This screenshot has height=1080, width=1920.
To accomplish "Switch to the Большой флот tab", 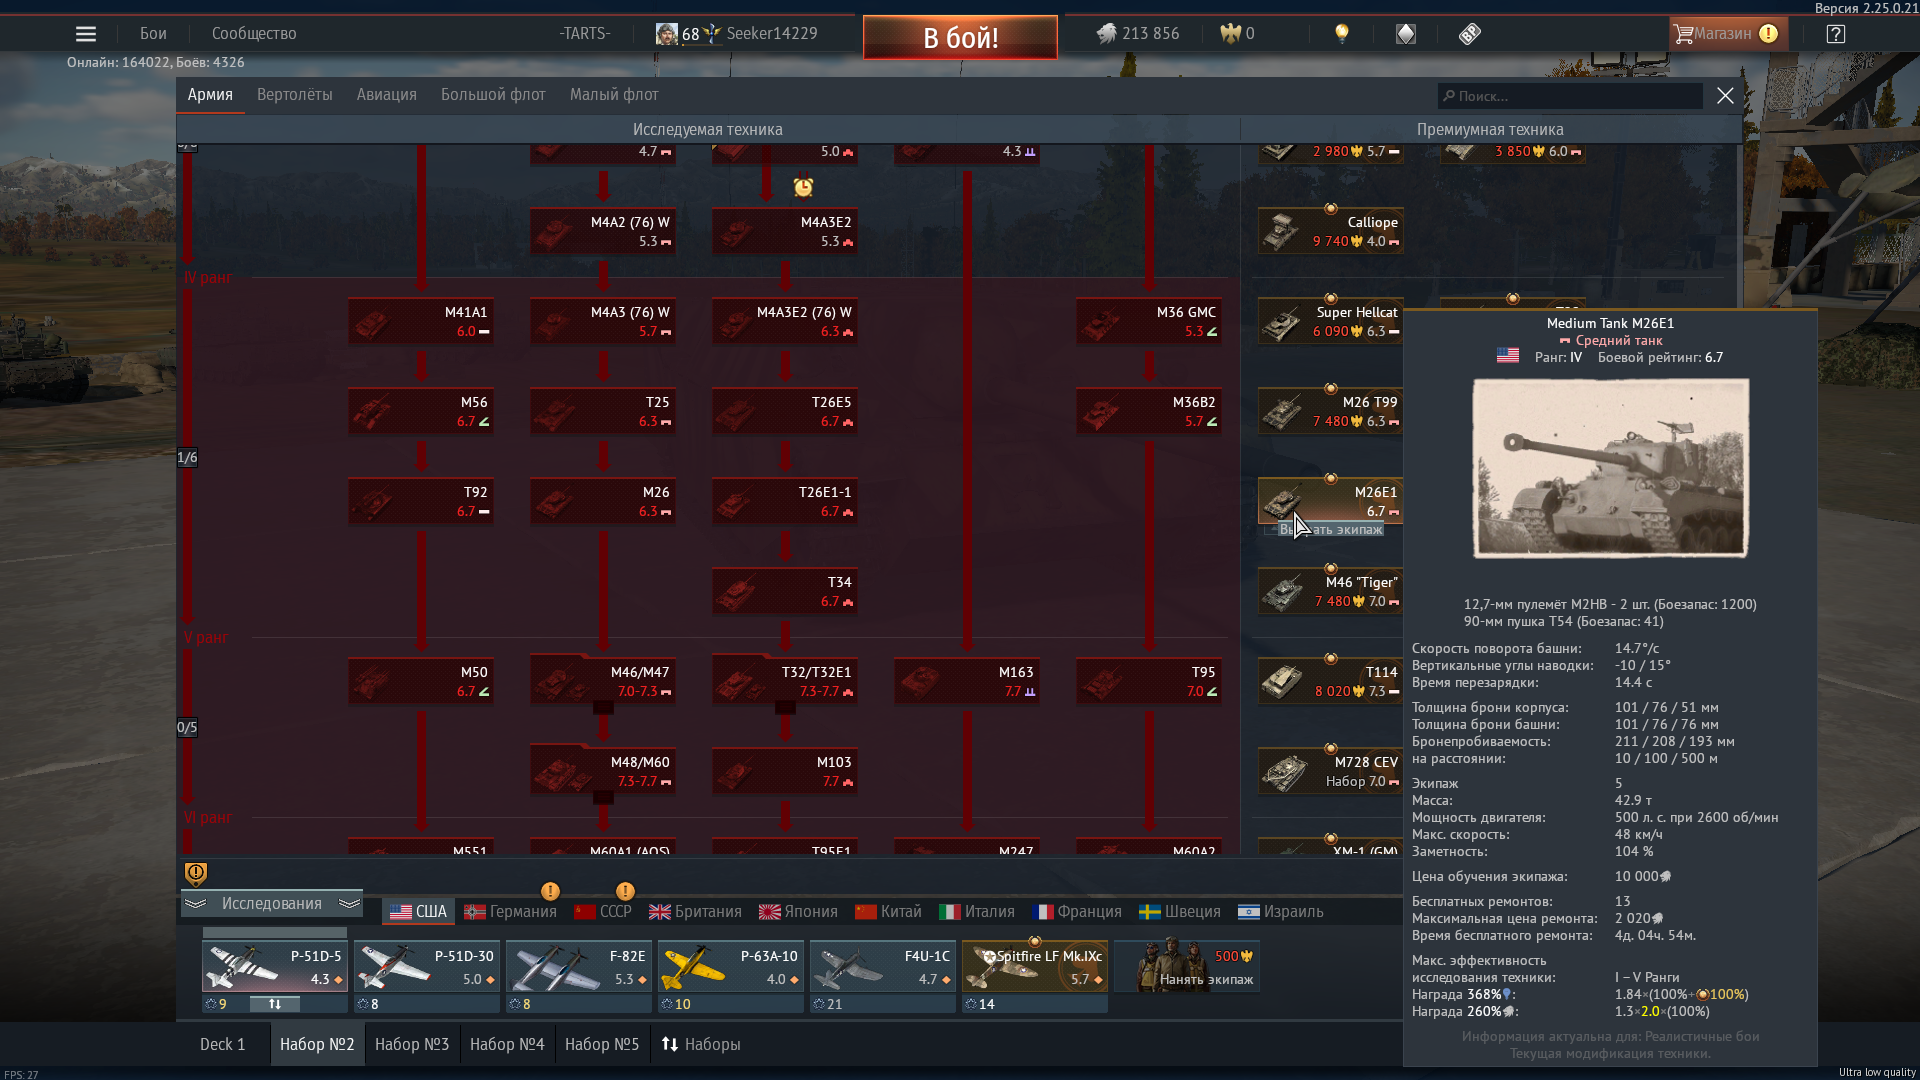I will (493, 95).
